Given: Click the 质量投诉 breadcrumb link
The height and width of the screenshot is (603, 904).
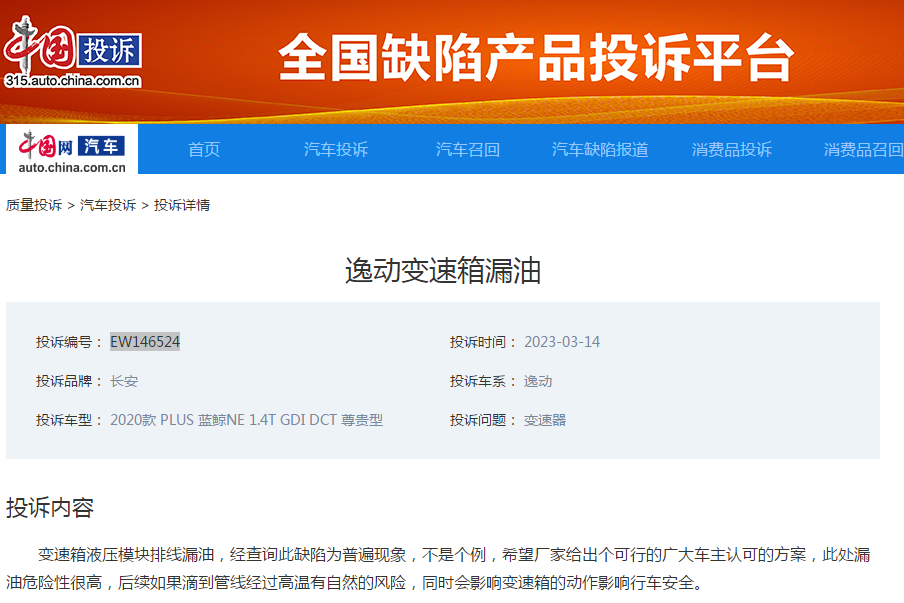Looking at the screenshot, I should (x=34, y=205).
